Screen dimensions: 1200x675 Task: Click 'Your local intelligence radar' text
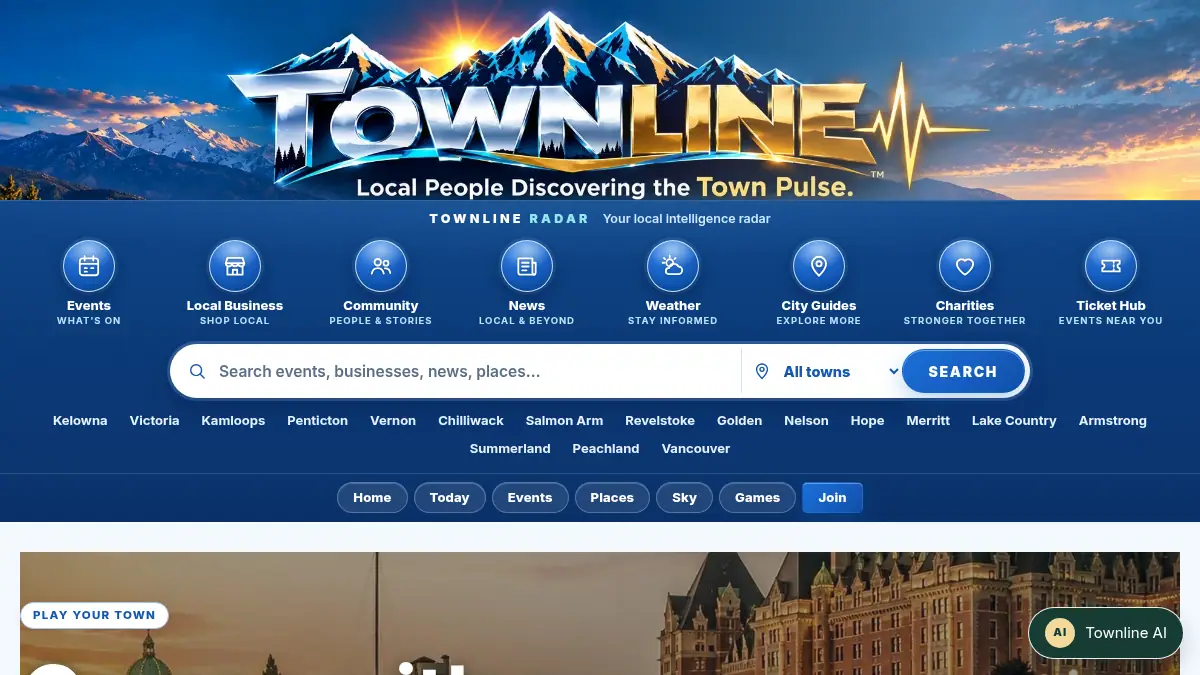(687, 218)
